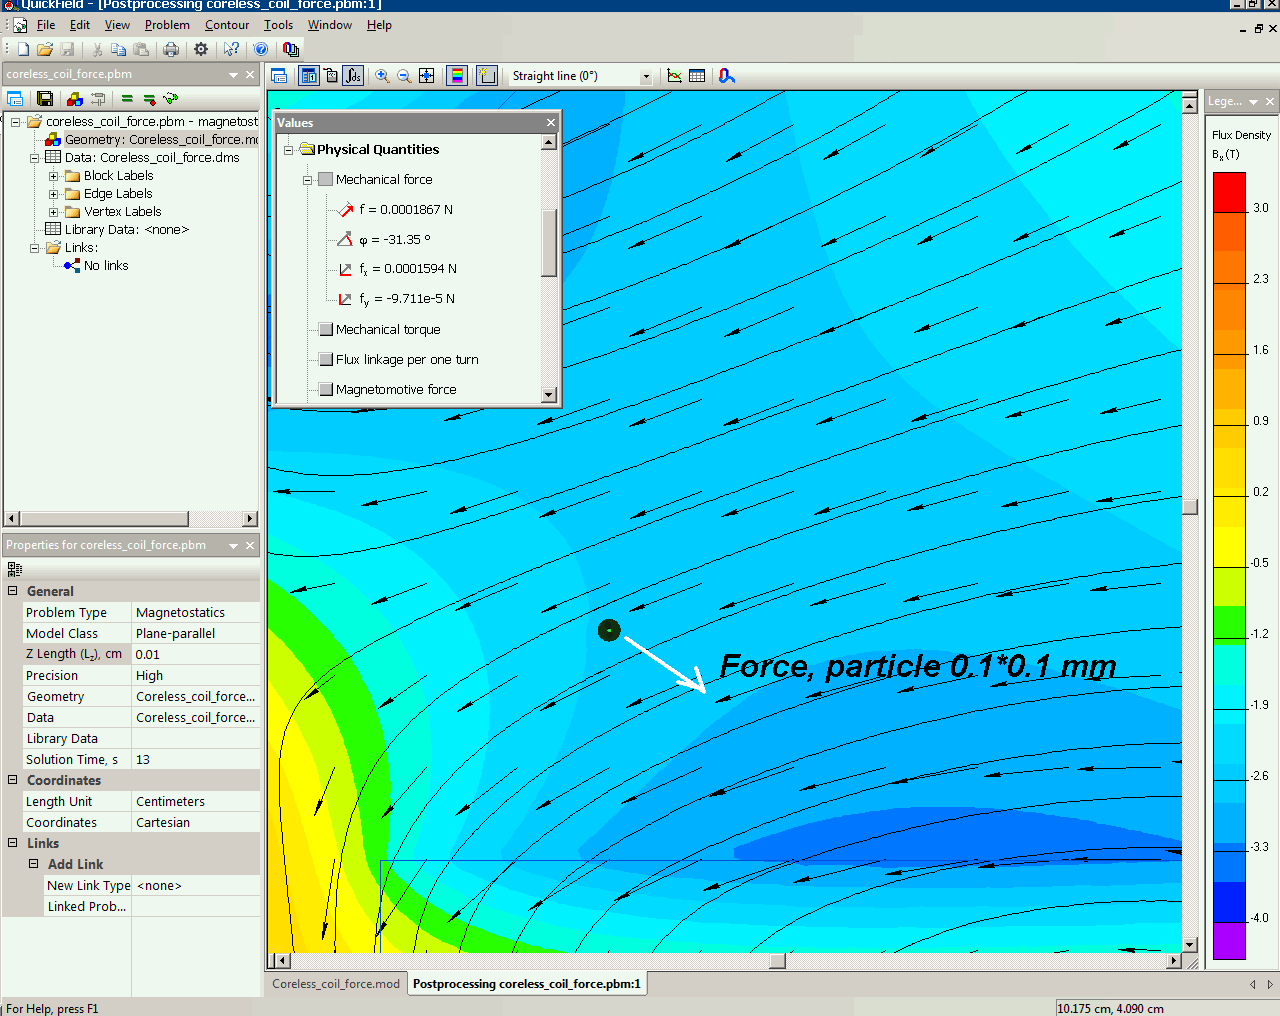Image resolution: width=1280 pixels, height=1016 pixels.
Task: Open the Contour menu
Action: (227, 25)
